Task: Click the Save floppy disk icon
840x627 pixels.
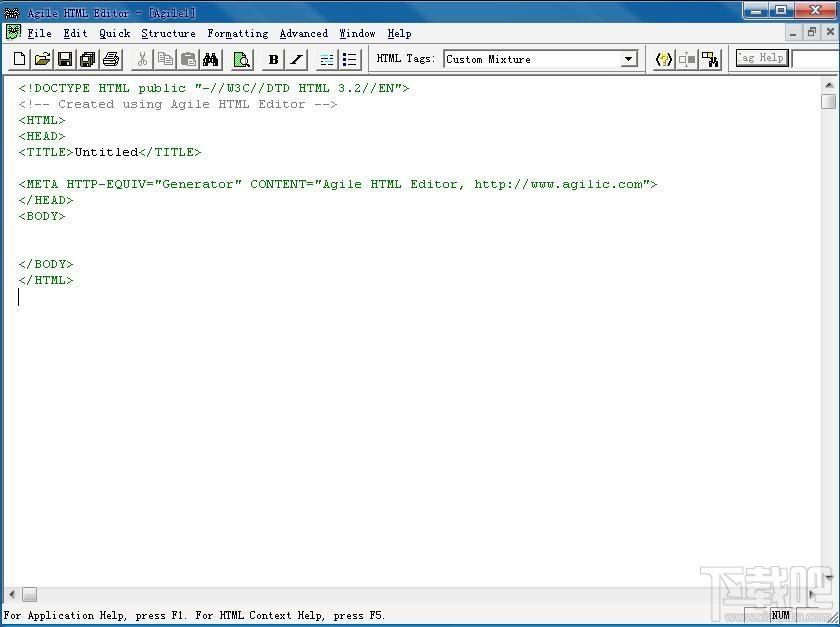Action: click(65, 59)
